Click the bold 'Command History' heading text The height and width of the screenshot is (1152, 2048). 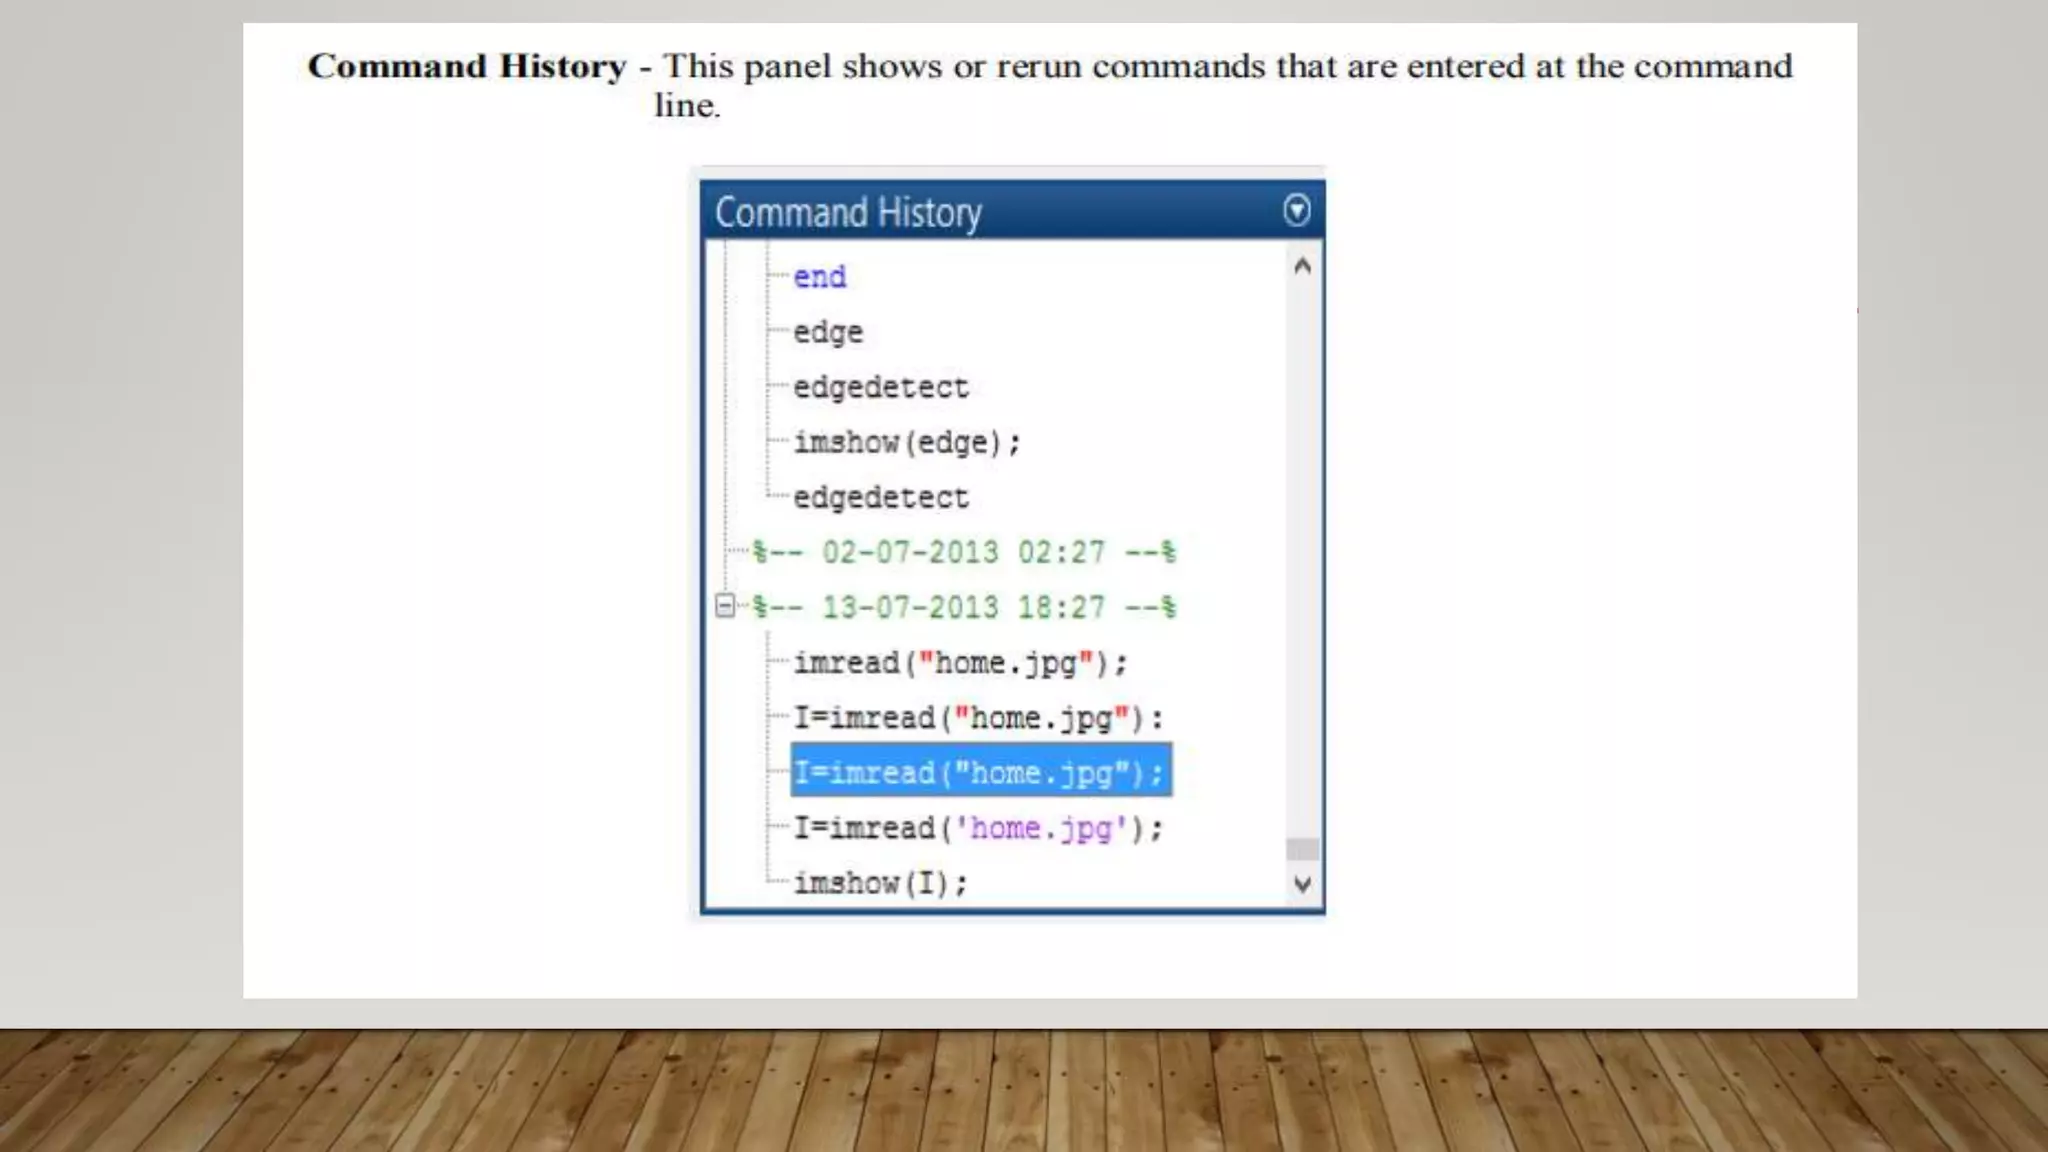coord(466,66)
